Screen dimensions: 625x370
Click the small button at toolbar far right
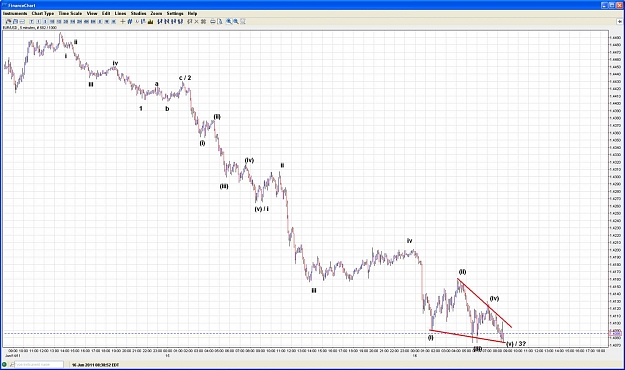click(x=620, y=22)
